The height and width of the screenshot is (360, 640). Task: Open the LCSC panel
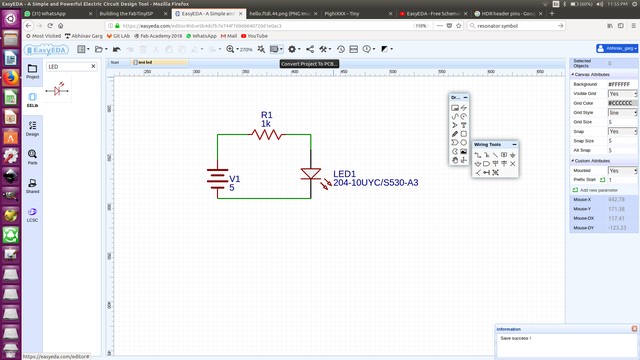pos(33,215)
